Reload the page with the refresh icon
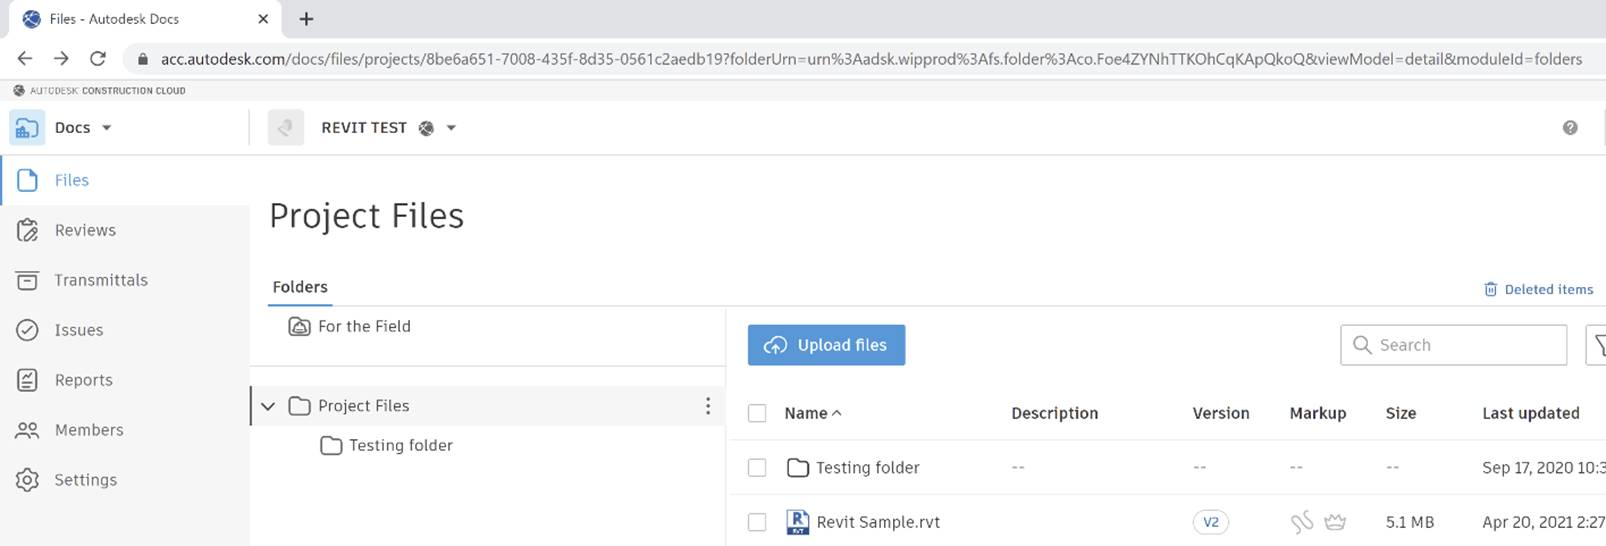 (98, 59)
